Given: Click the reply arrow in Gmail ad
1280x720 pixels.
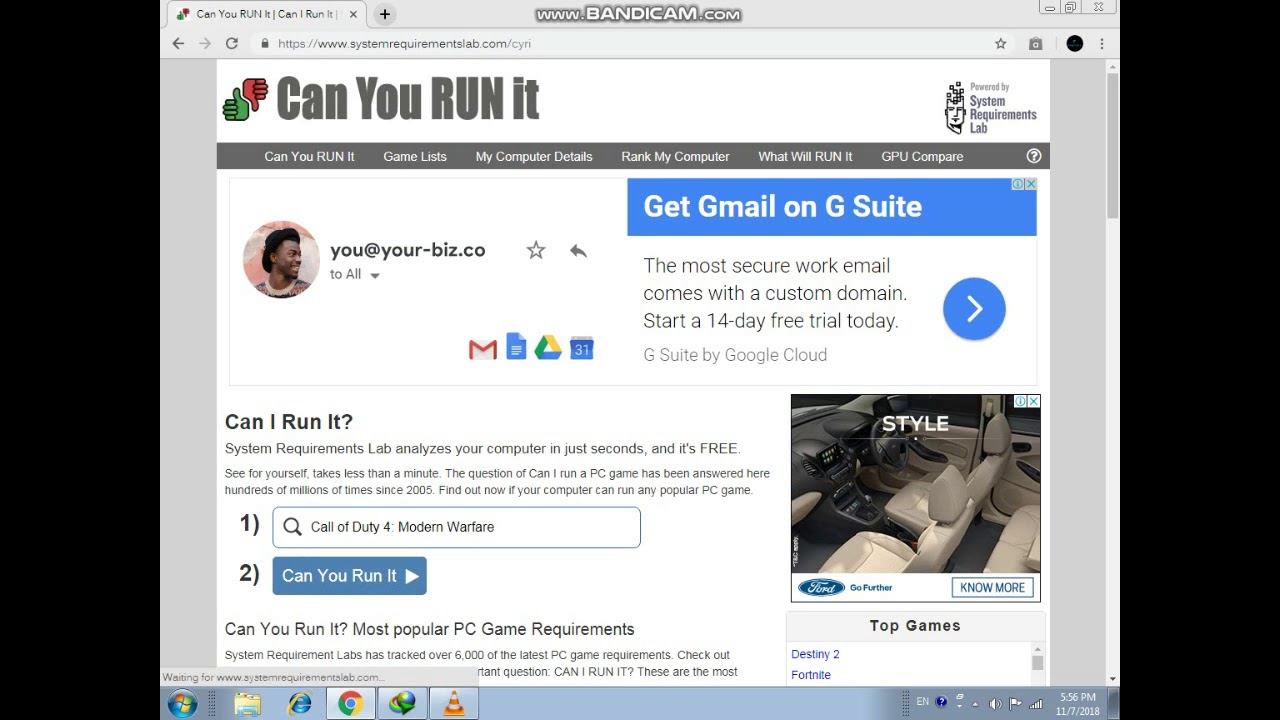Looking at the screenshot, I should click(x=578, y=251).
